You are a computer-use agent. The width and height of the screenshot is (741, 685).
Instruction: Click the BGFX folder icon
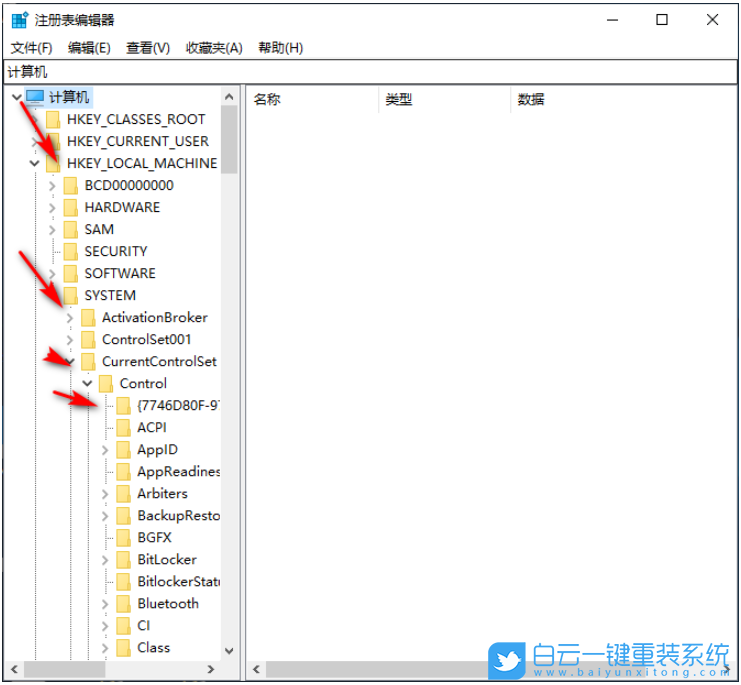[123, 538]
